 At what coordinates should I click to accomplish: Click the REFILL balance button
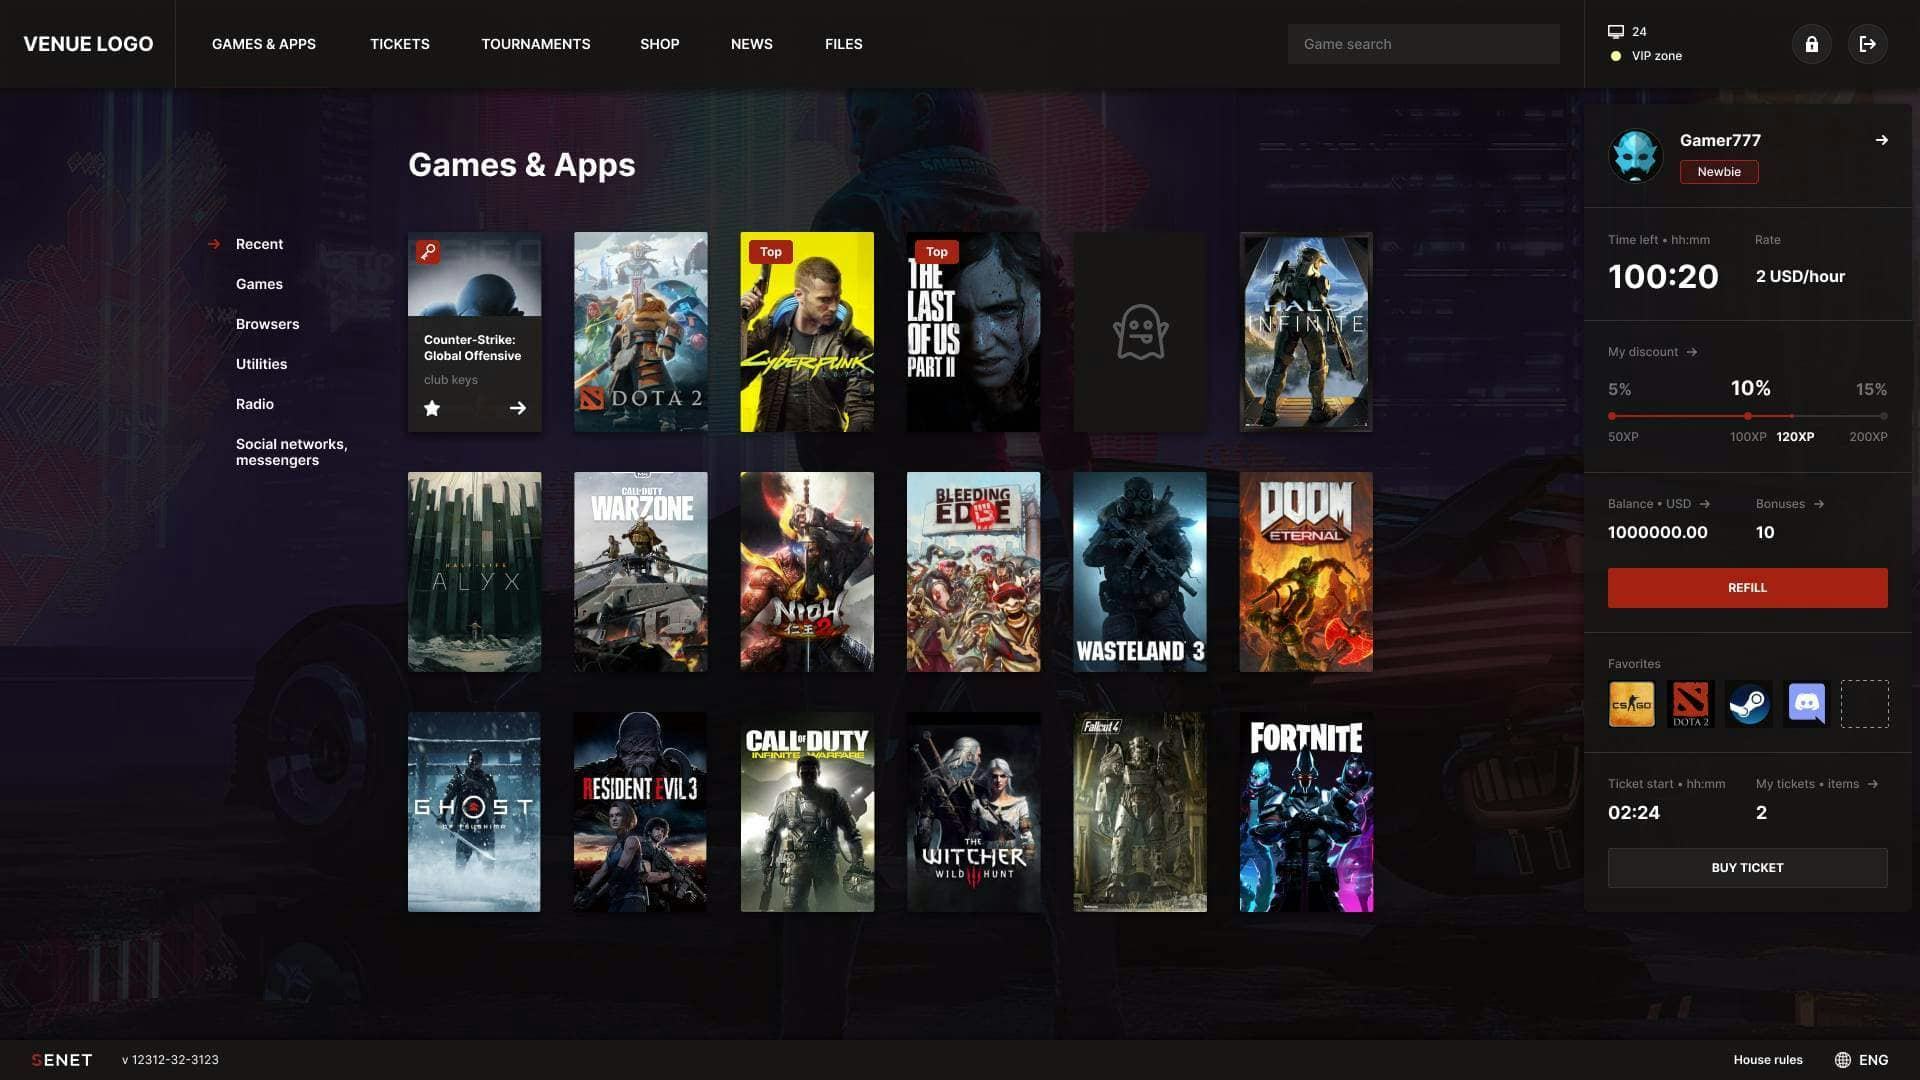[1747, 588]
